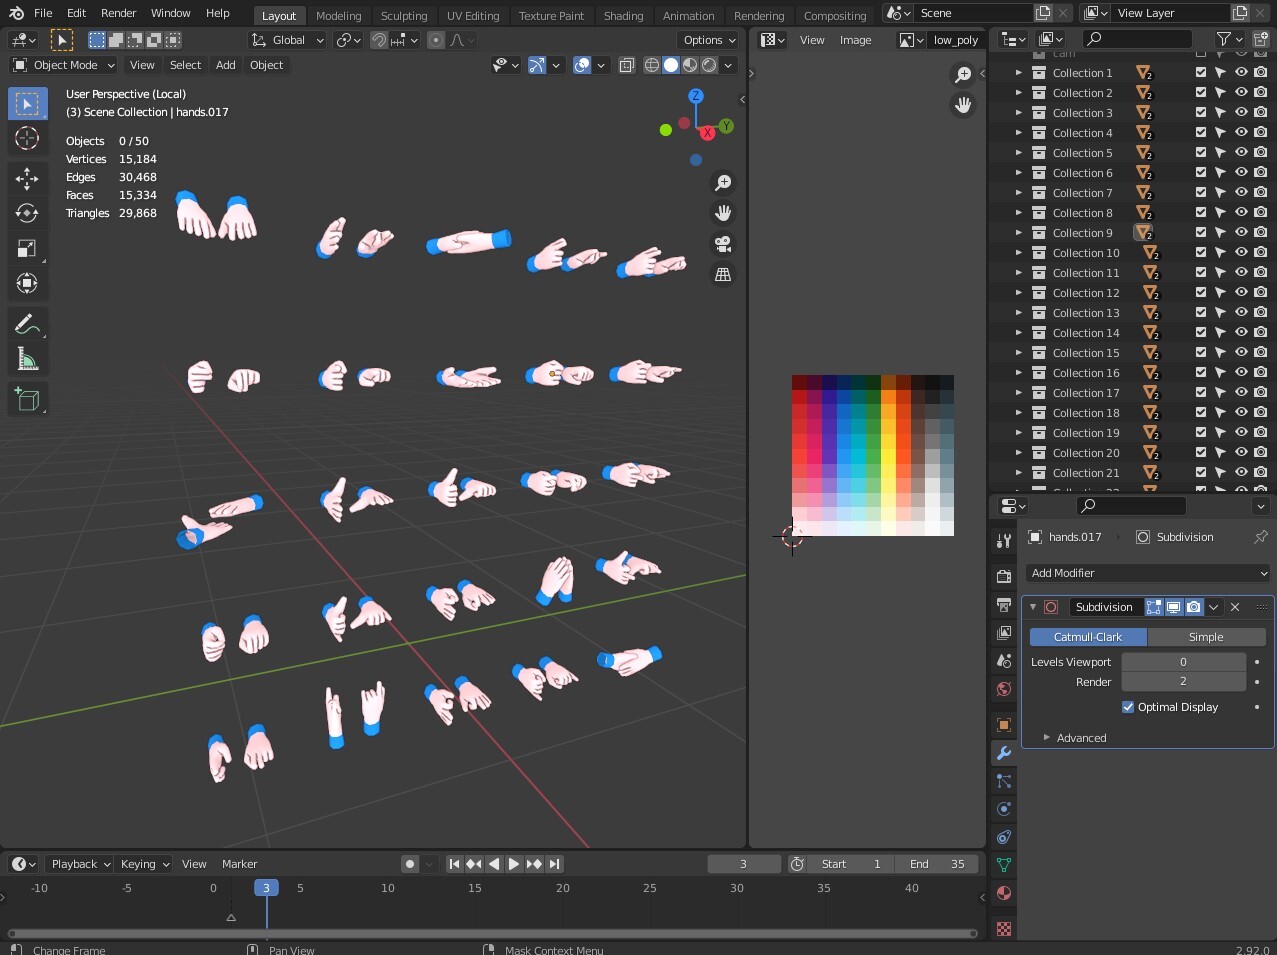Open the Physics Properties tab
Image resolution: width=1277 pixels, height=955 pixels.
coord(1003,809)
